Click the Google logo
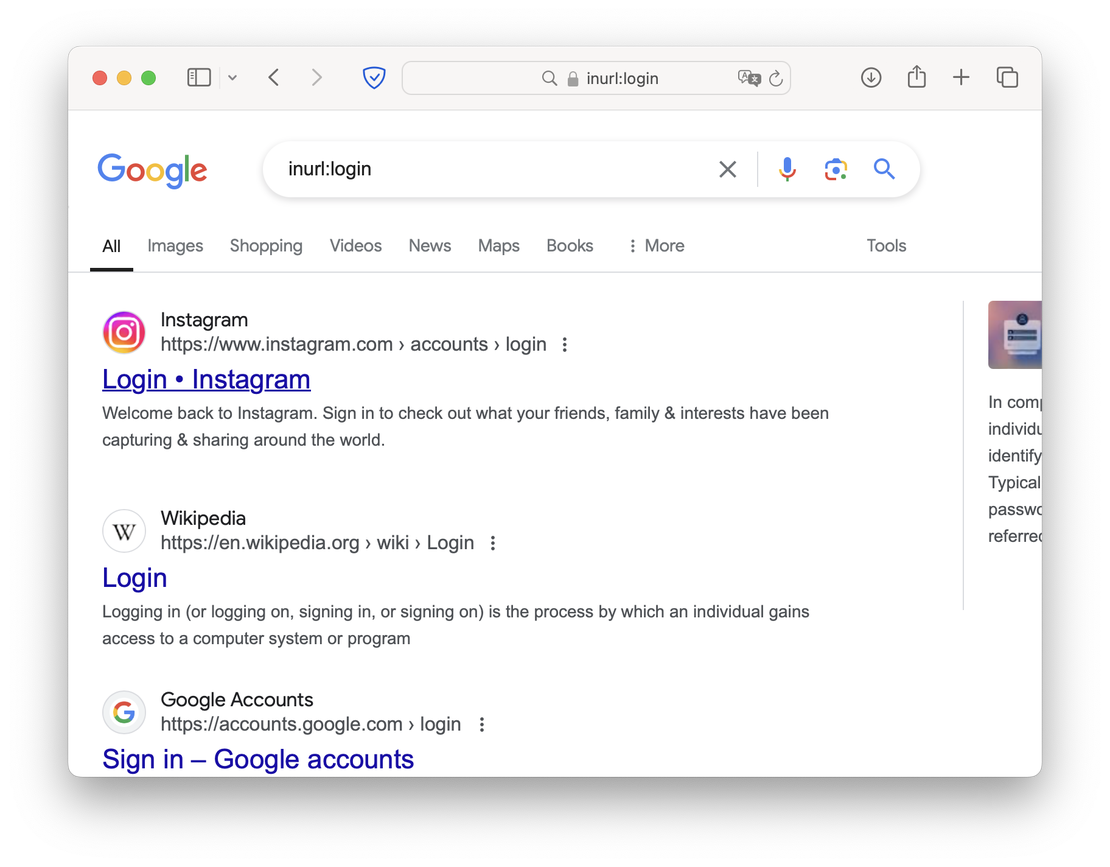Image resolution: width=1110 pixels, height=867 pixels. click(x=152, y=171)
